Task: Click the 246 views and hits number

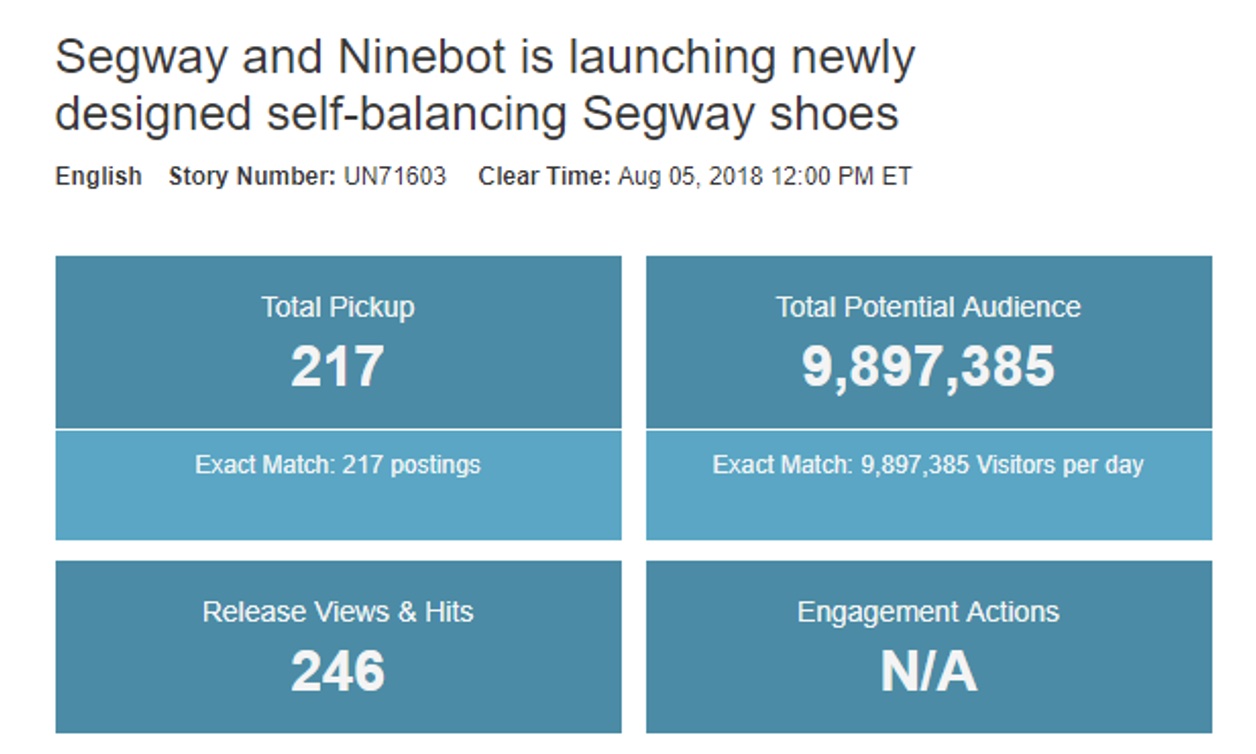Action: click(338, 671)
